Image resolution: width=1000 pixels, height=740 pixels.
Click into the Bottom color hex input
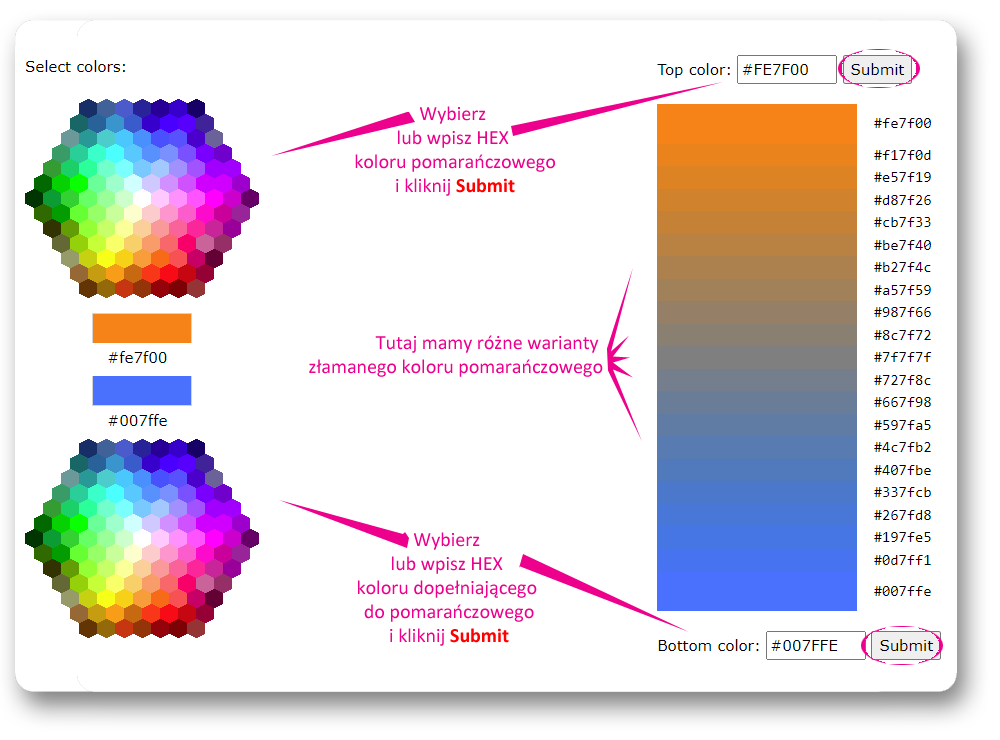(x=815, y=646)
